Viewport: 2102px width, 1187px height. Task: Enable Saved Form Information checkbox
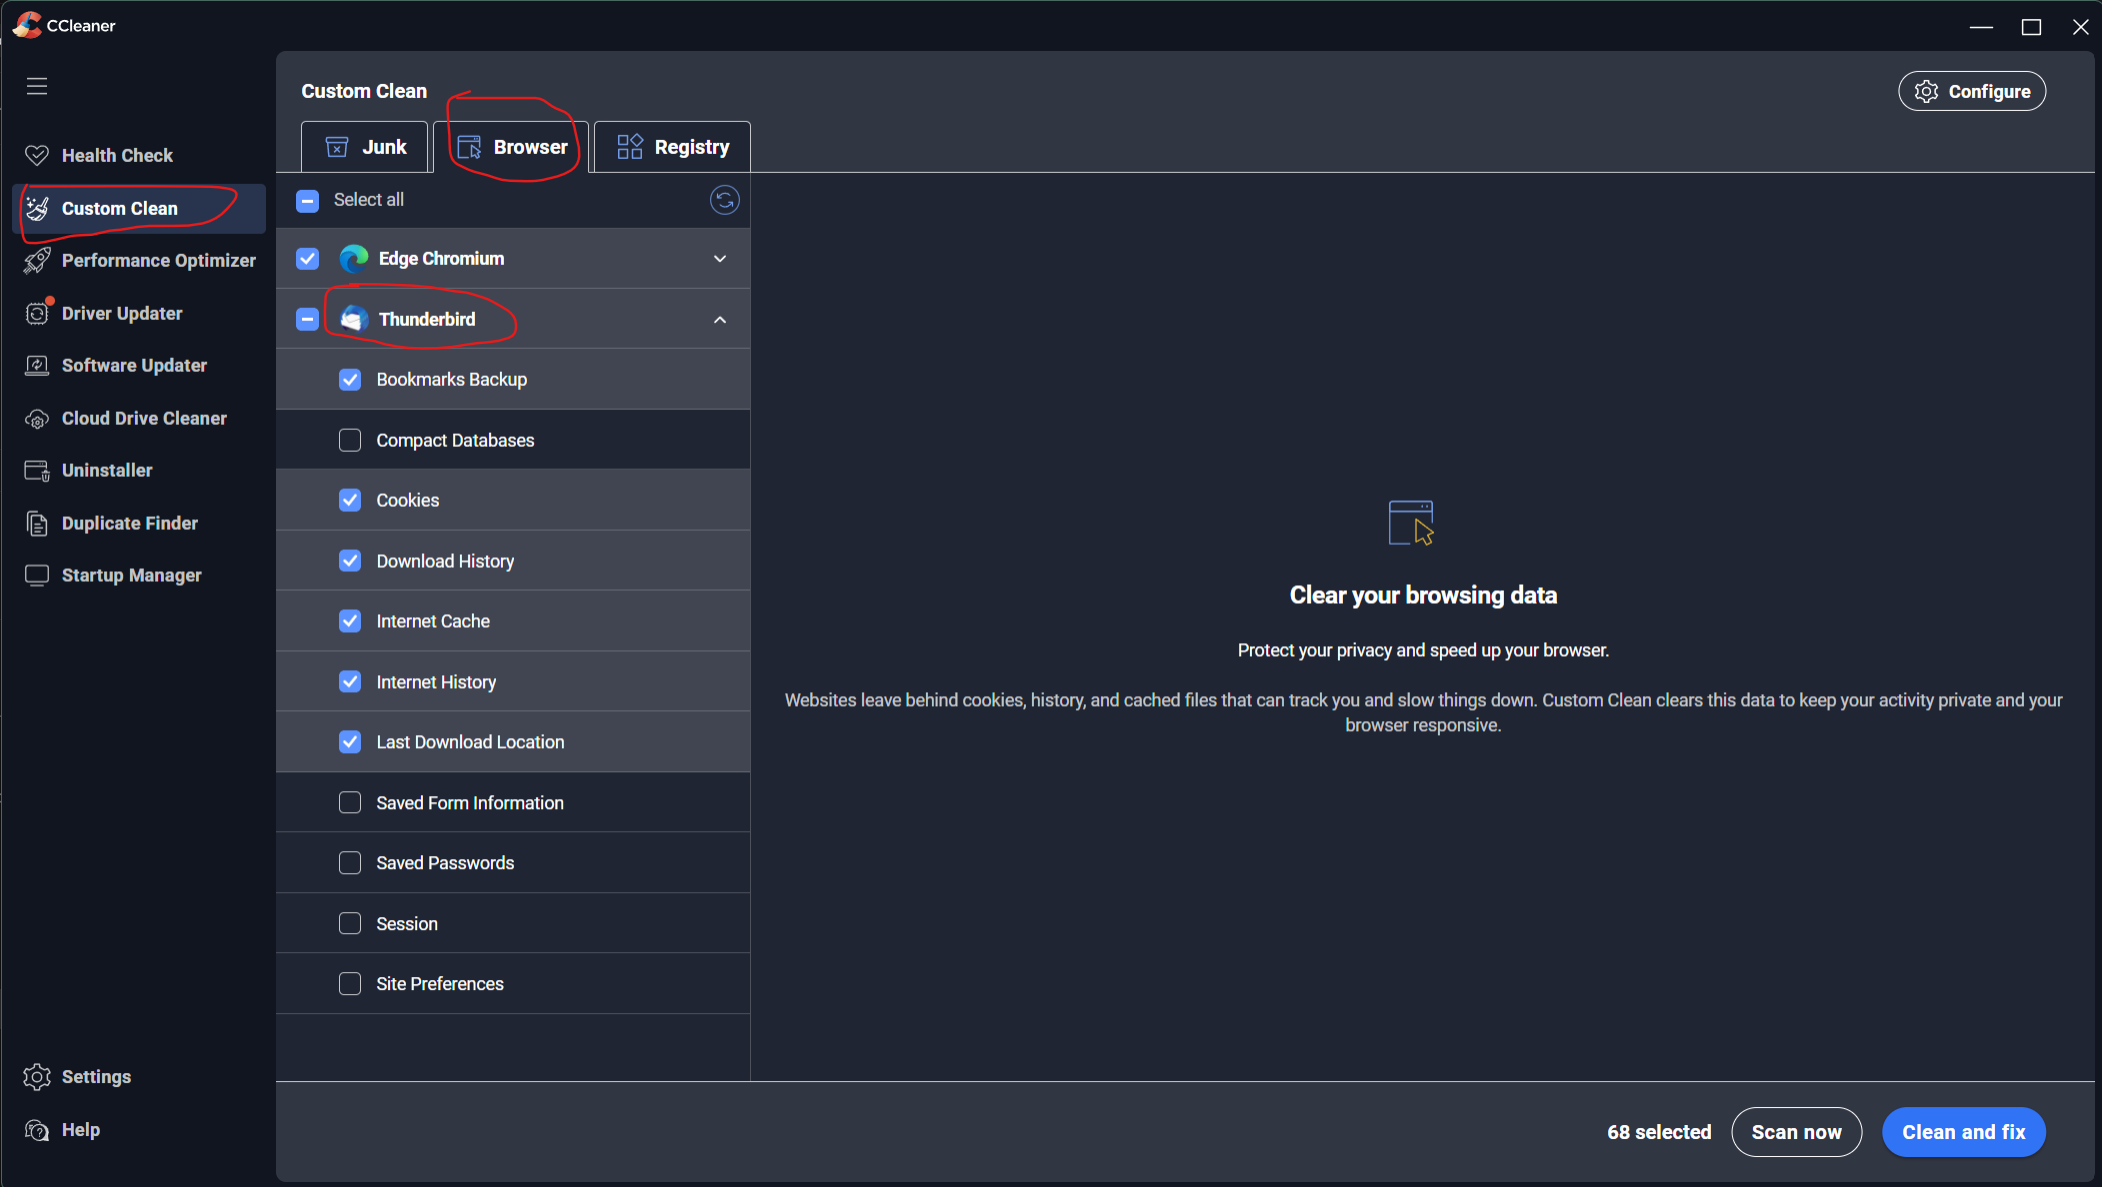(350, 803)
